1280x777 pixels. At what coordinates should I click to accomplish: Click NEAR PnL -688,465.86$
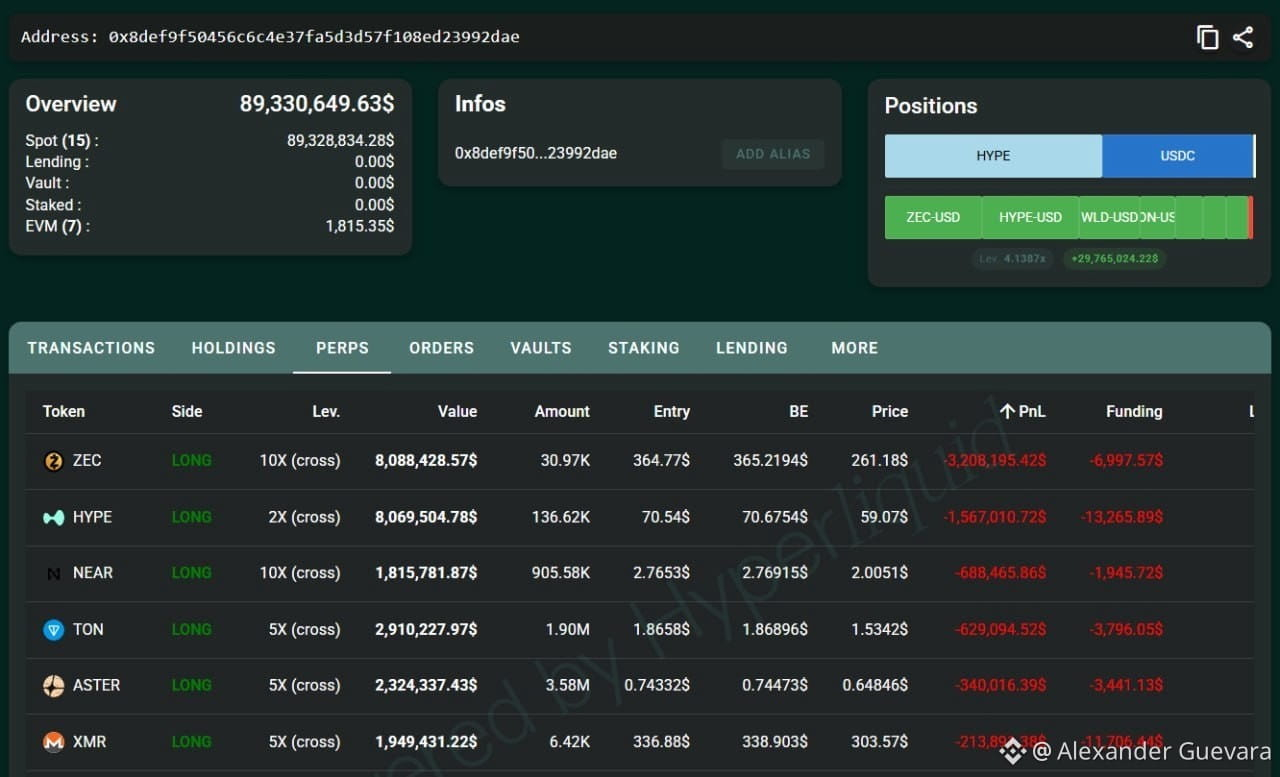click(x=1002, y=573)
